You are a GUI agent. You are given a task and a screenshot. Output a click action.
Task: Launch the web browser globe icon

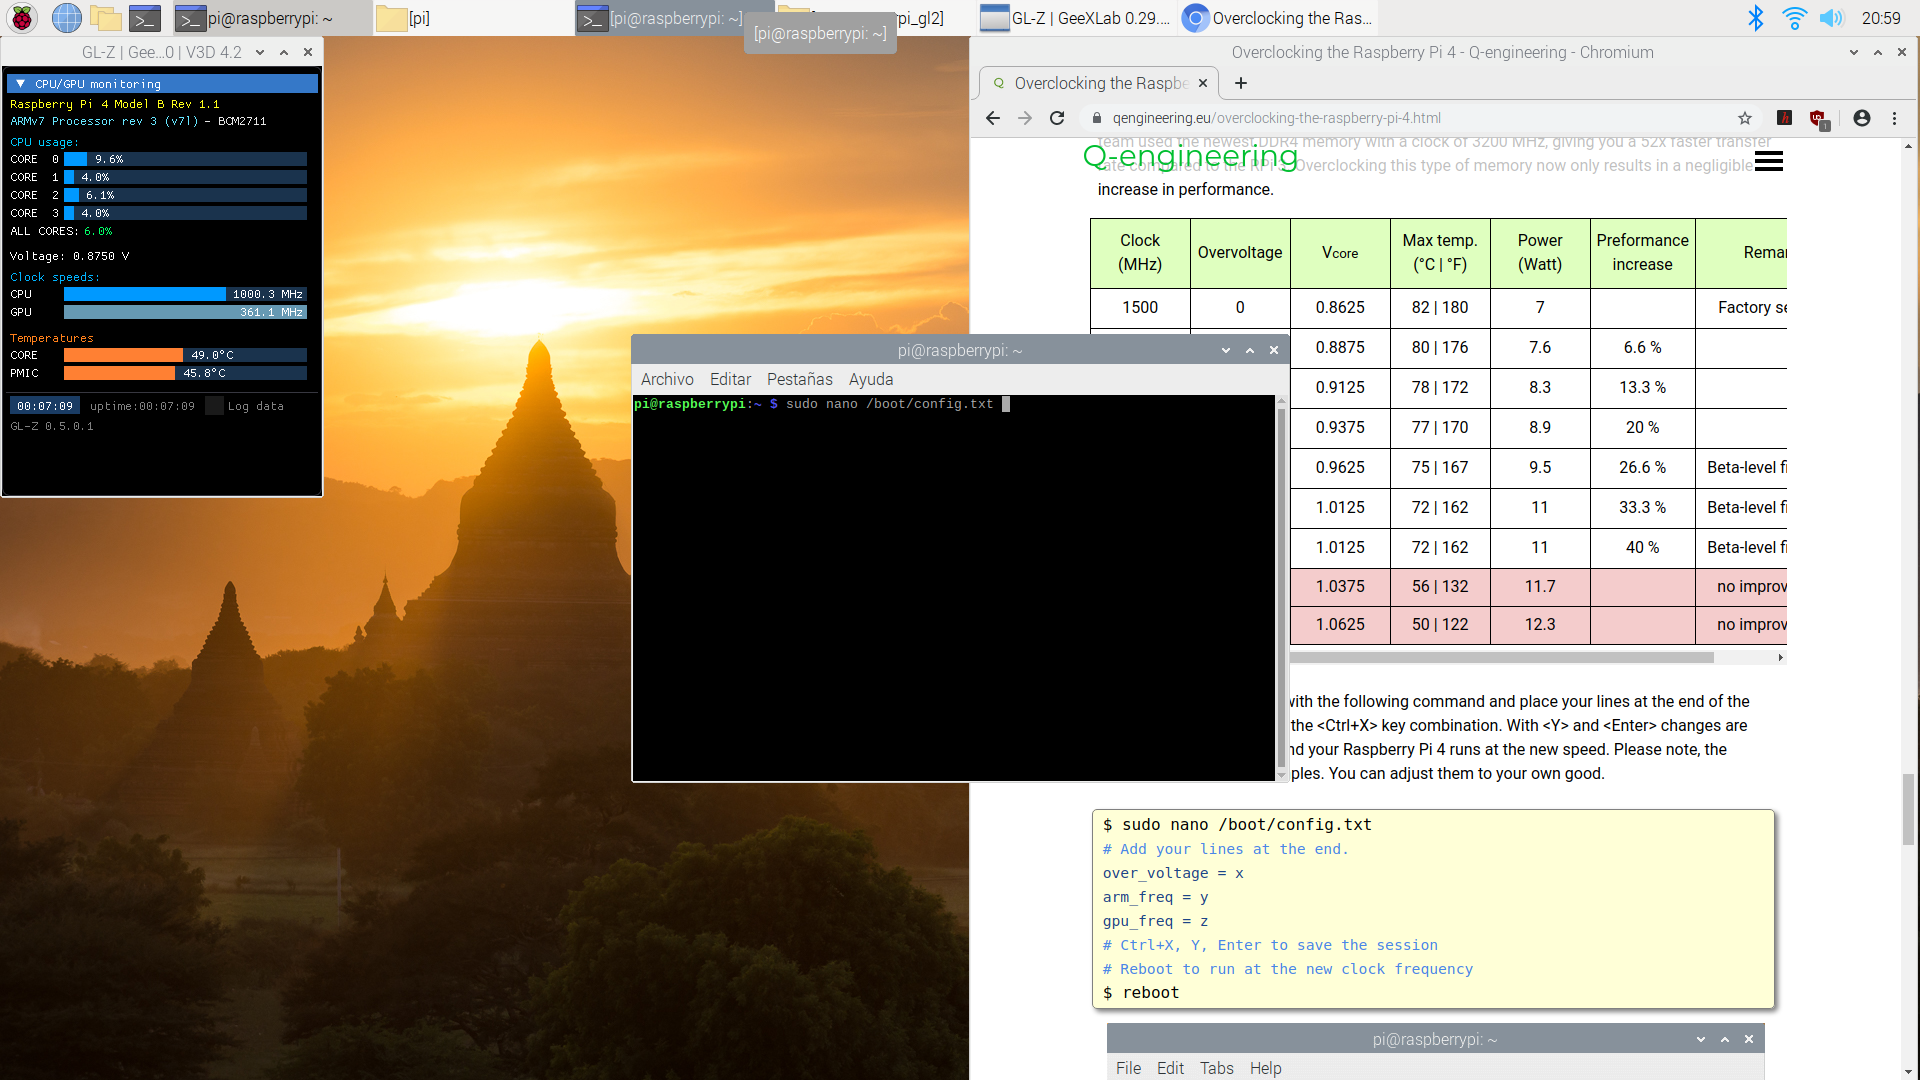66,17
